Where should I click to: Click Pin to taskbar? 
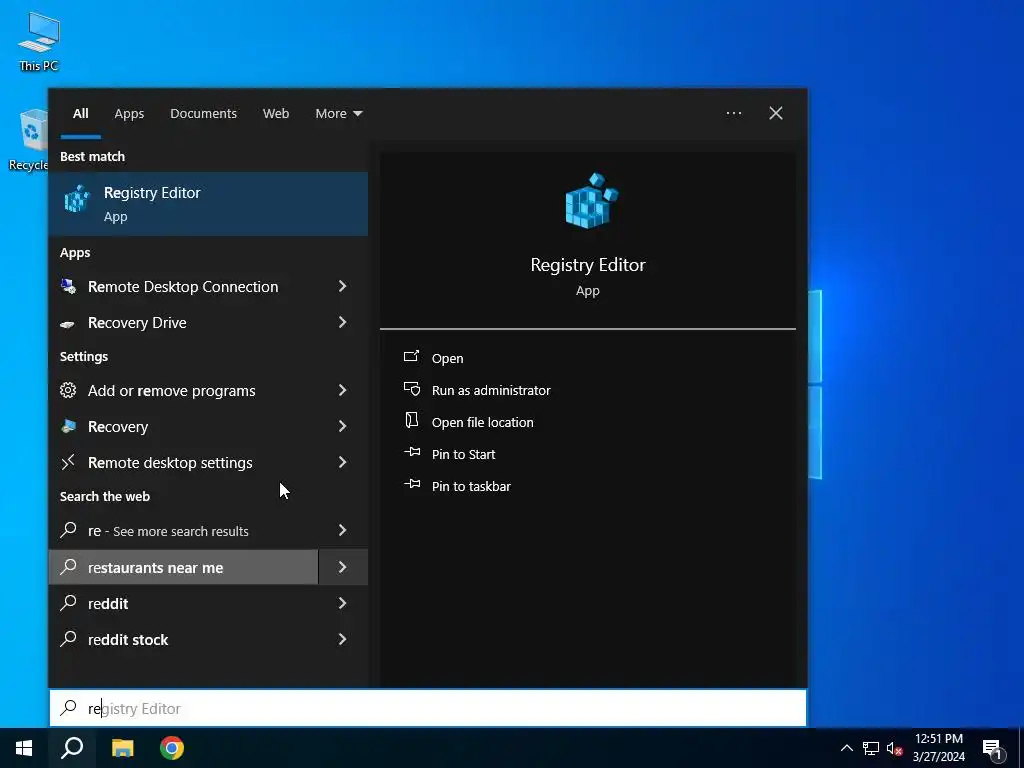[x=471, y=487]
